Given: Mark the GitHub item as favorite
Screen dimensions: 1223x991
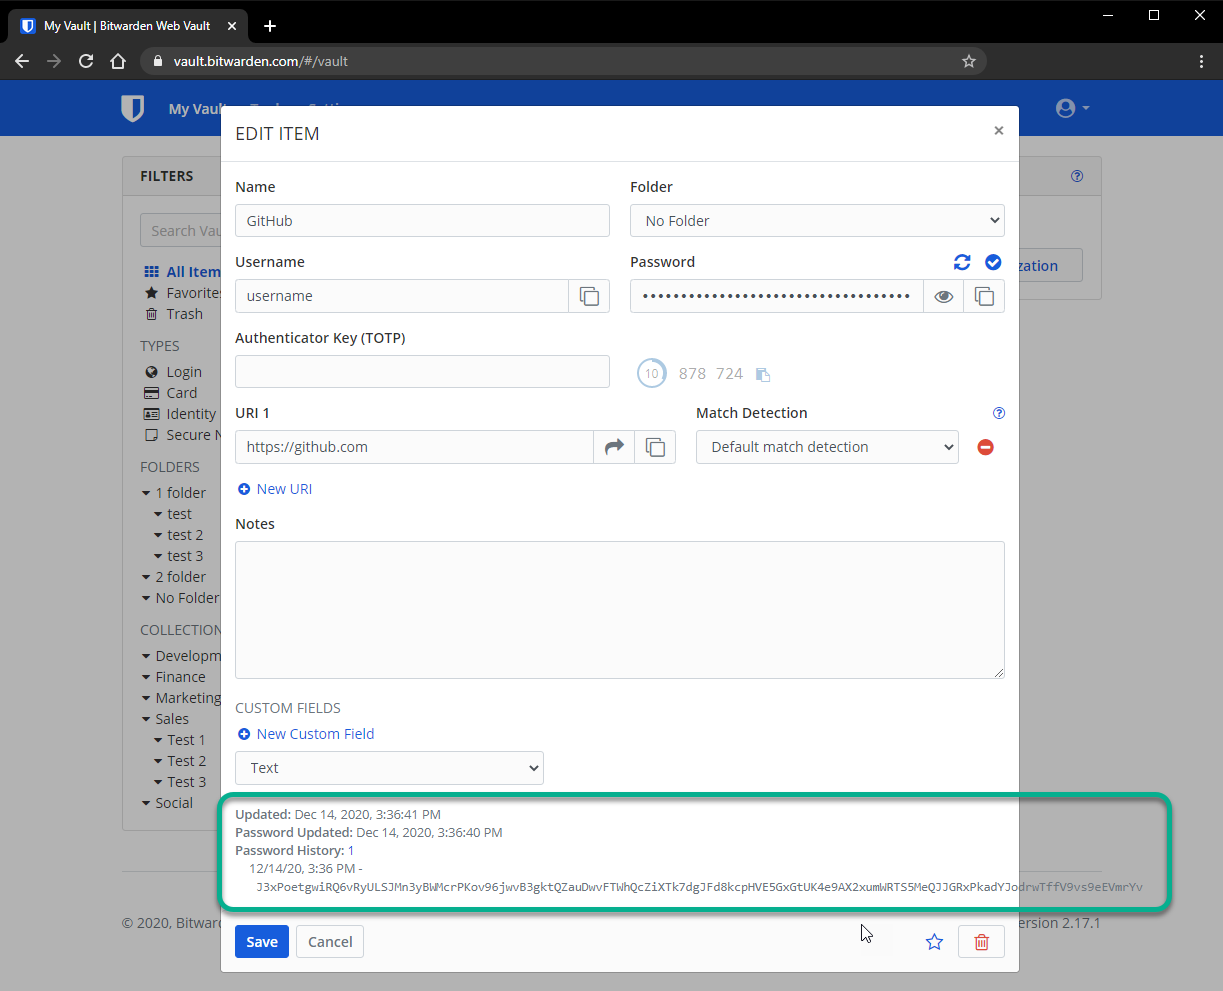Looking at the screenshot, I should pyautogui.click(x=934, y=941).
